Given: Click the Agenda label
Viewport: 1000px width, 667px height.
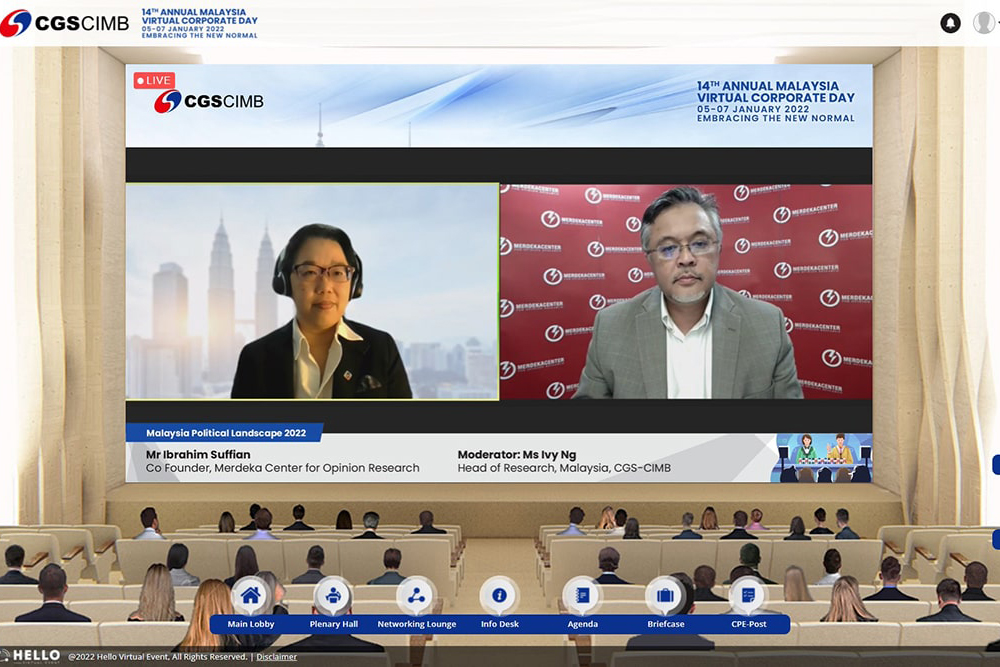Looking at the screenshot, I should click(x=582, y=624).
